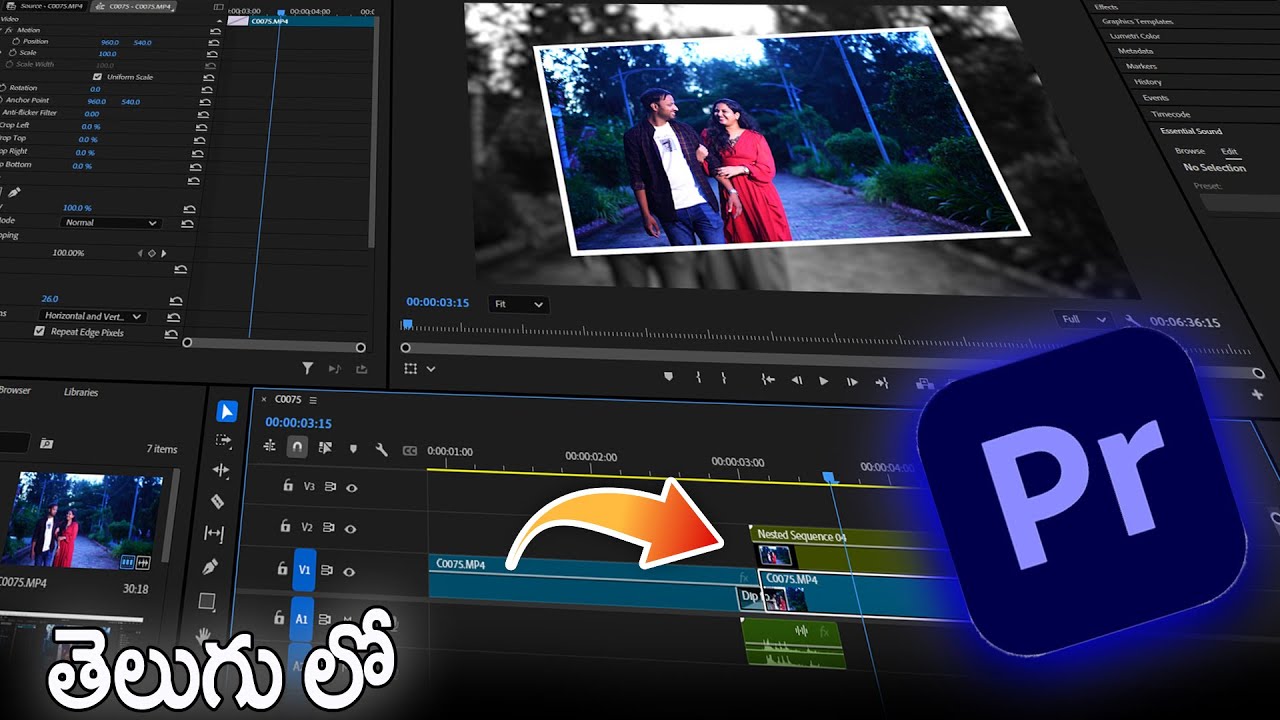Open the Essential Sound Browse tab
The height and width of the screenshot is (720, 1280).
[1189, 150]
